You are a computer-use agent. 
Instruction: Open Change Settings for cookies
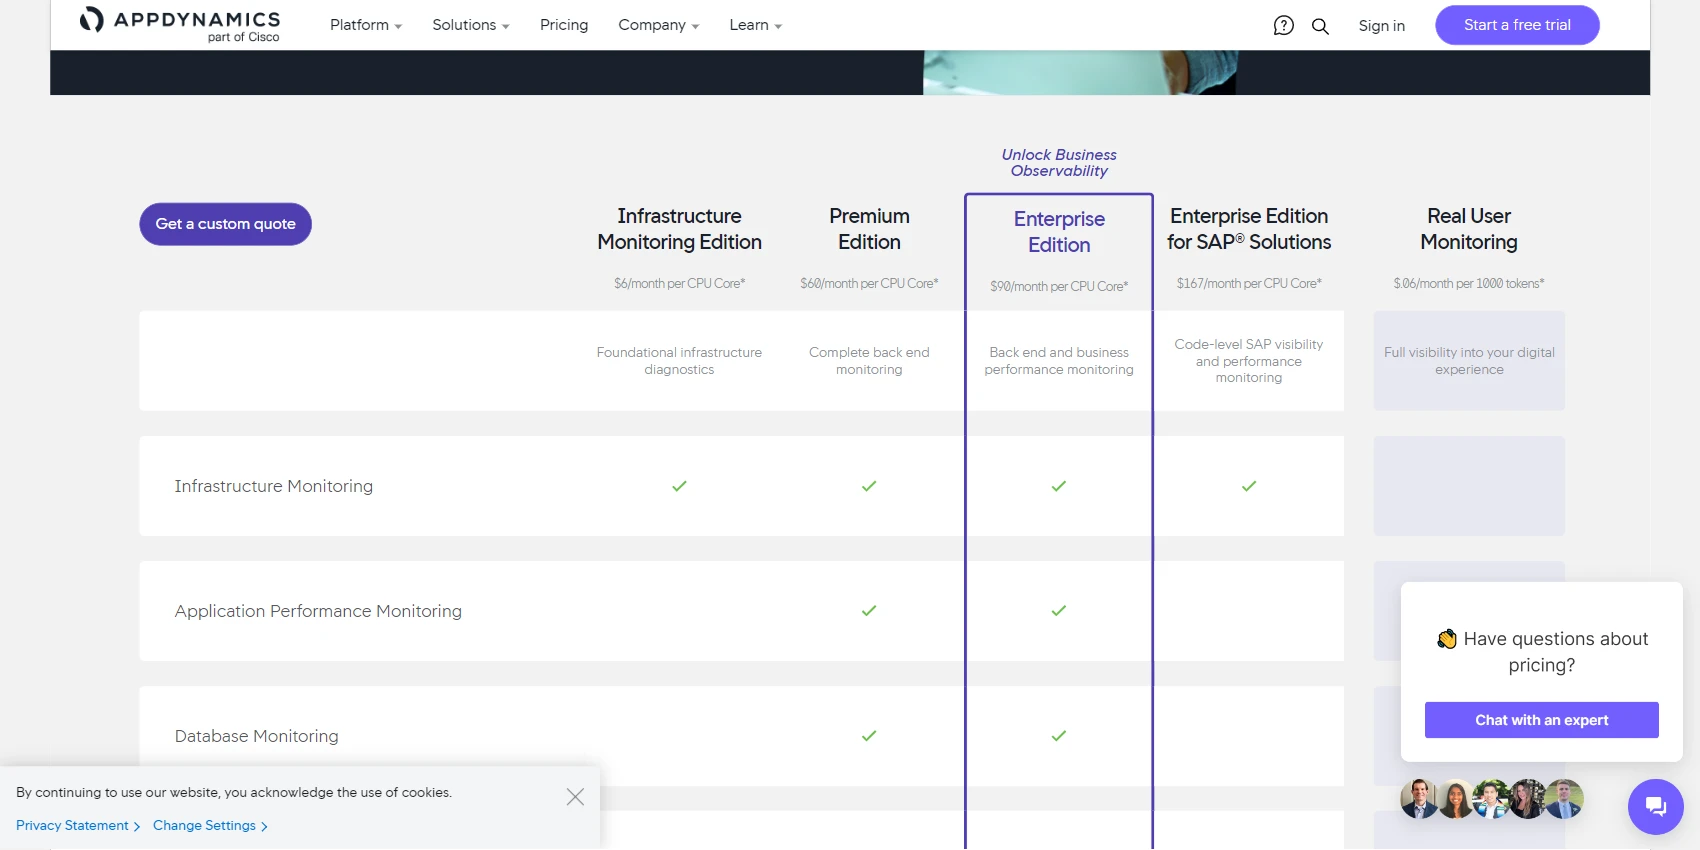[x=210, y=826]
